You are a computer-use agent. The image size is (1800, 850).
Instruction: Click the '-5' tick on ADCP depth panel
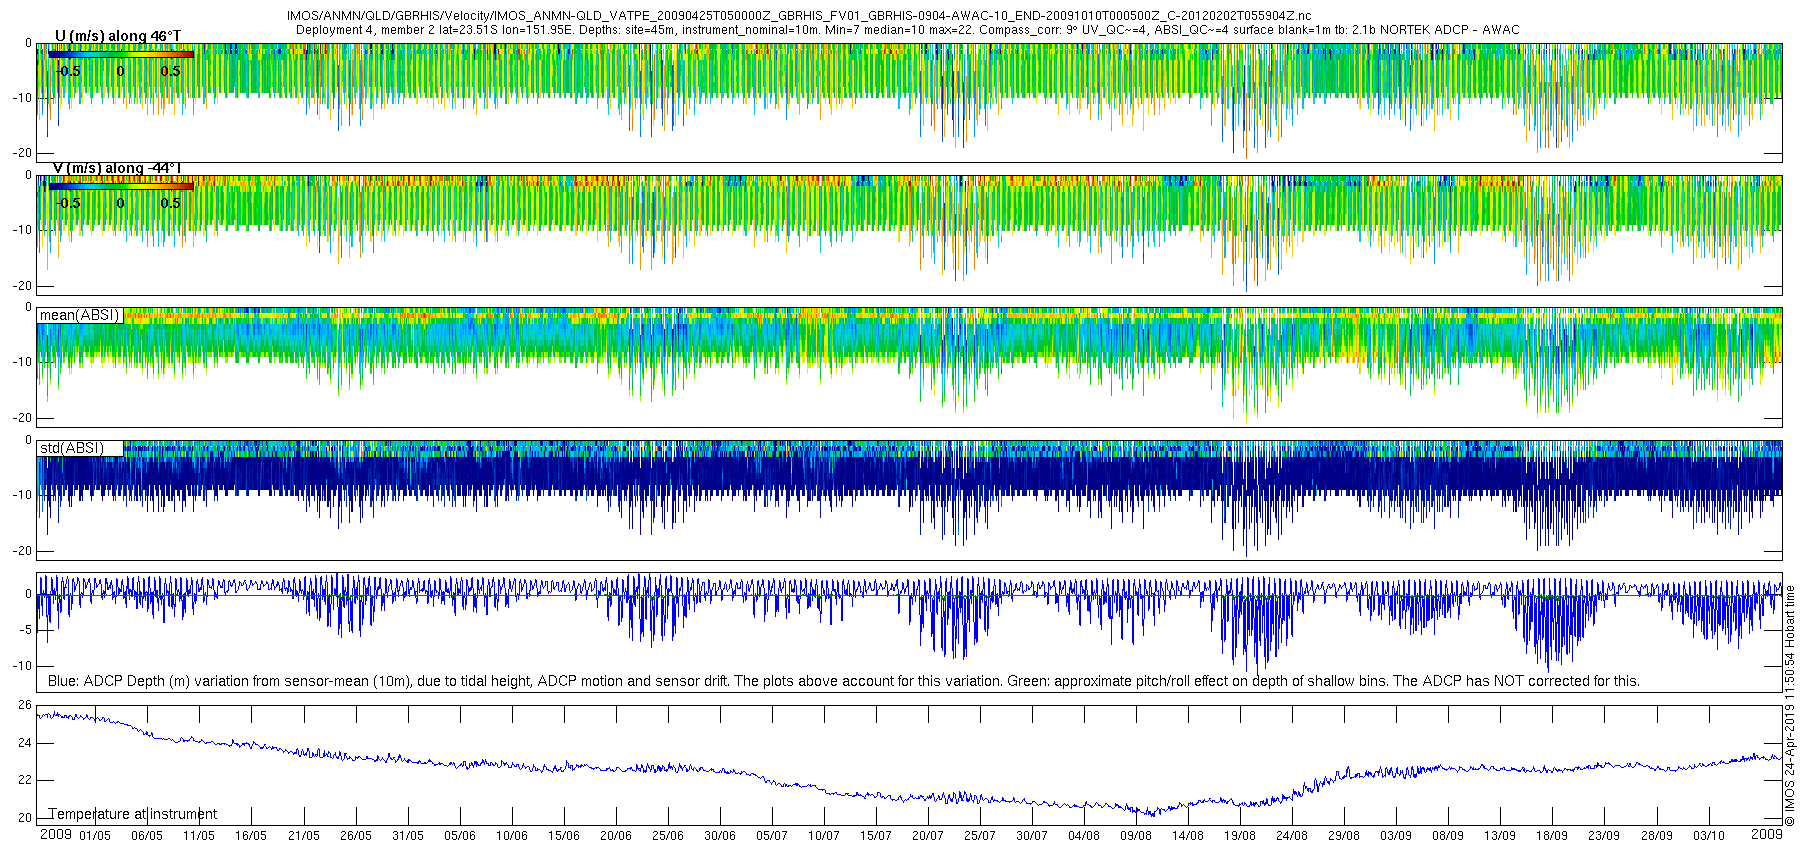coord(26,630)
